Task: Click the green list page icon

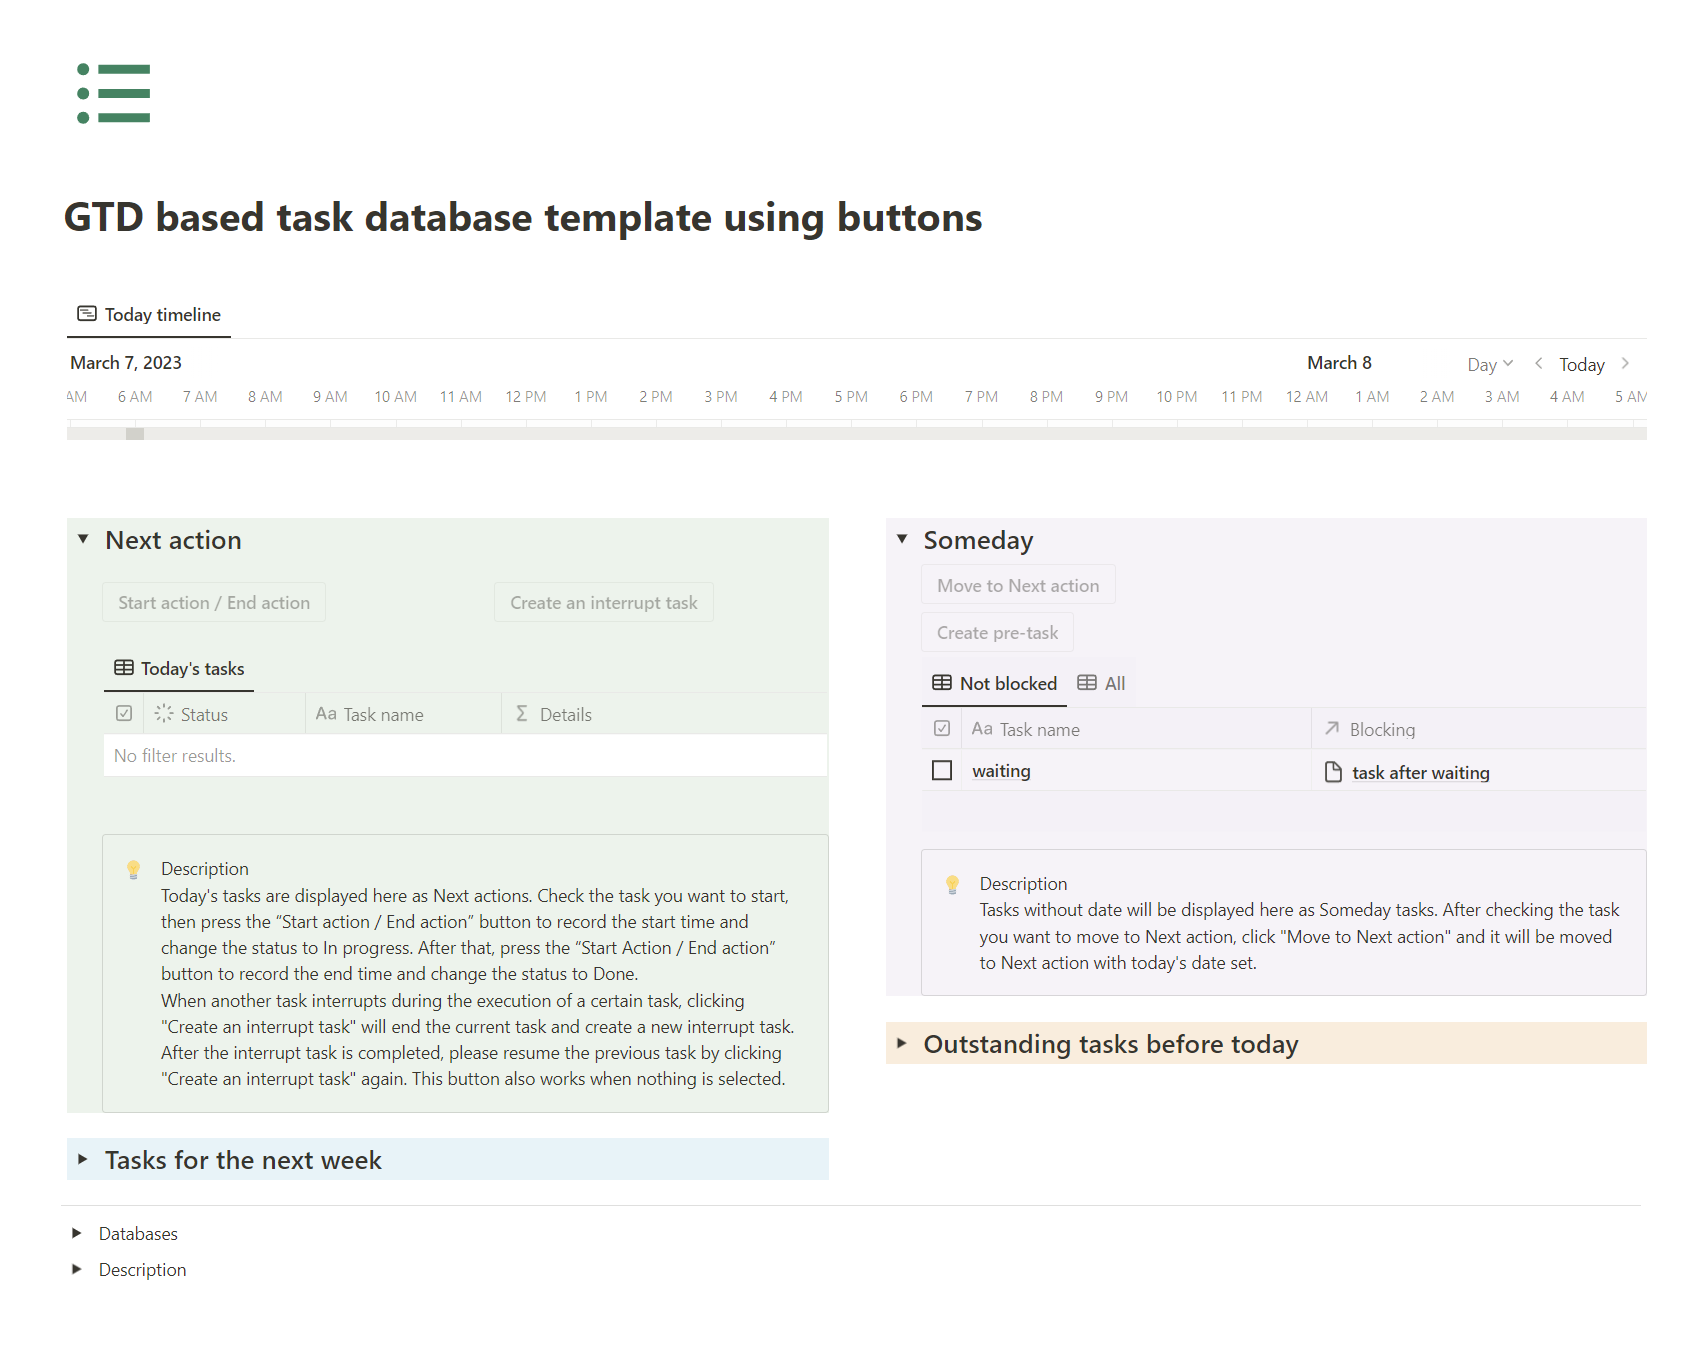Action: 112,92
